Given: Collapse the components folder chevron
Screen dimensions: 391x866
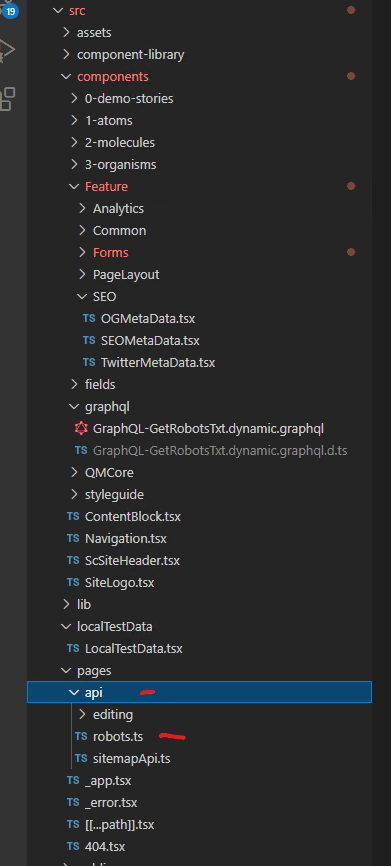Looking at the screenshot, I should click(x=66, y=77).
